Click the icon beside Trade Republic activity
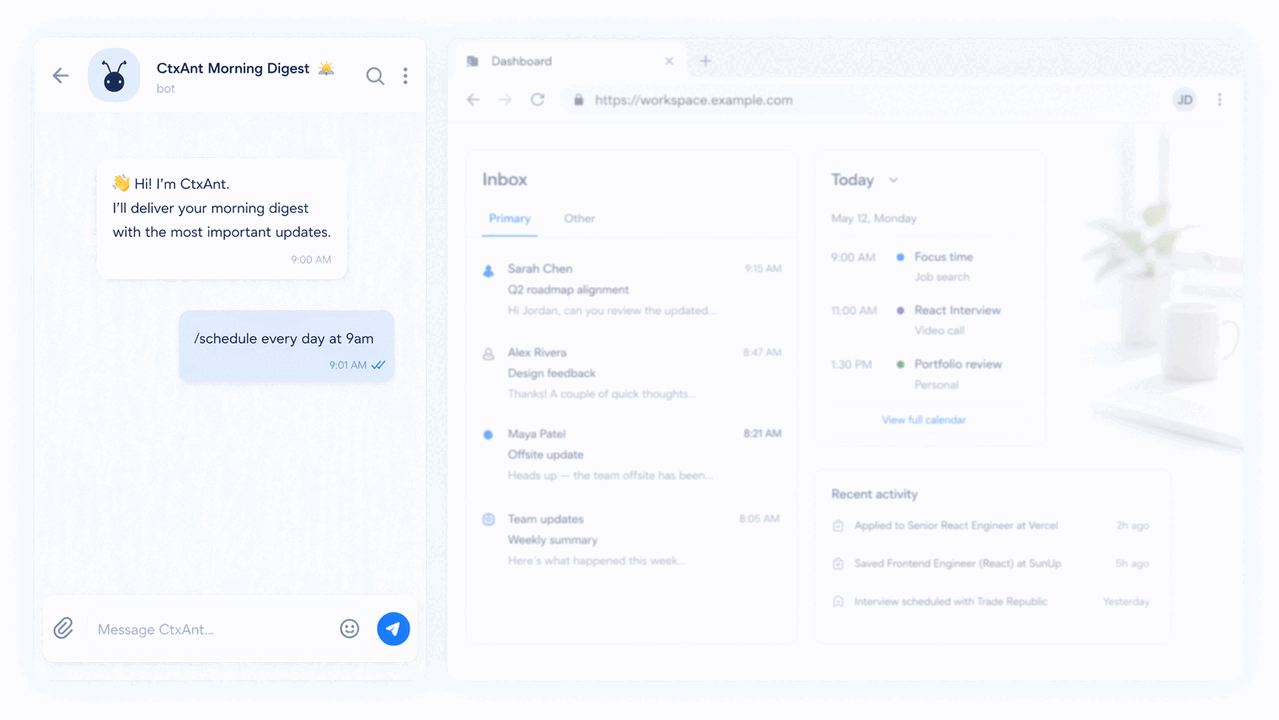1279x720 pixels. (x=838, y=602)
